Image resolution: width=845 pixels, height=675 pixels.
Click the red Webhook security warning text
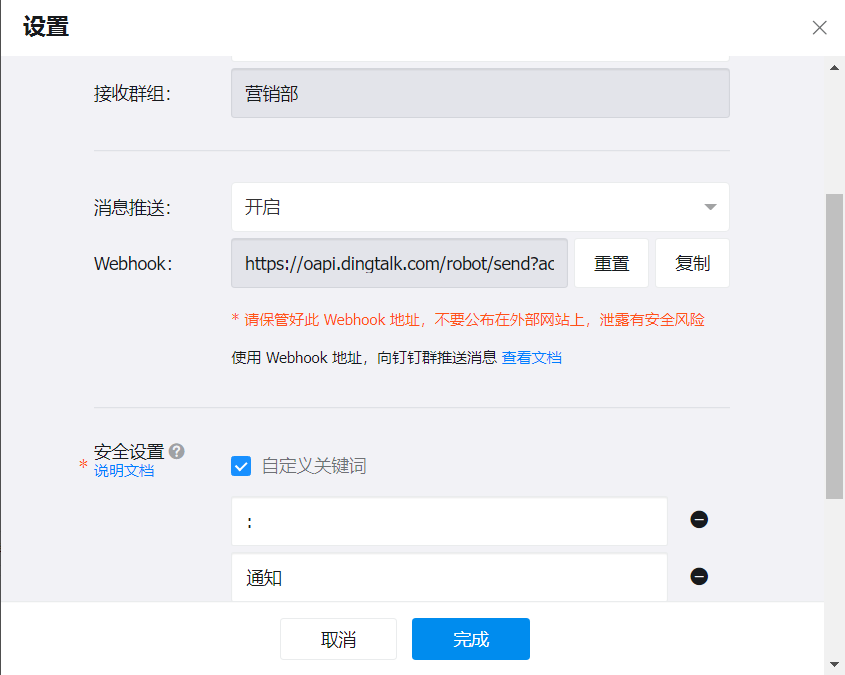pyautogui.click(x=468, y=320)
